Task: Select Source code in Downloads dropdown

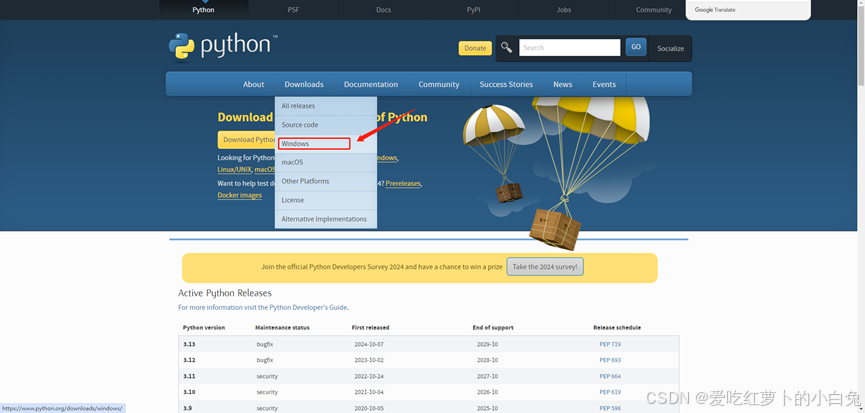Action: point(325,125)
